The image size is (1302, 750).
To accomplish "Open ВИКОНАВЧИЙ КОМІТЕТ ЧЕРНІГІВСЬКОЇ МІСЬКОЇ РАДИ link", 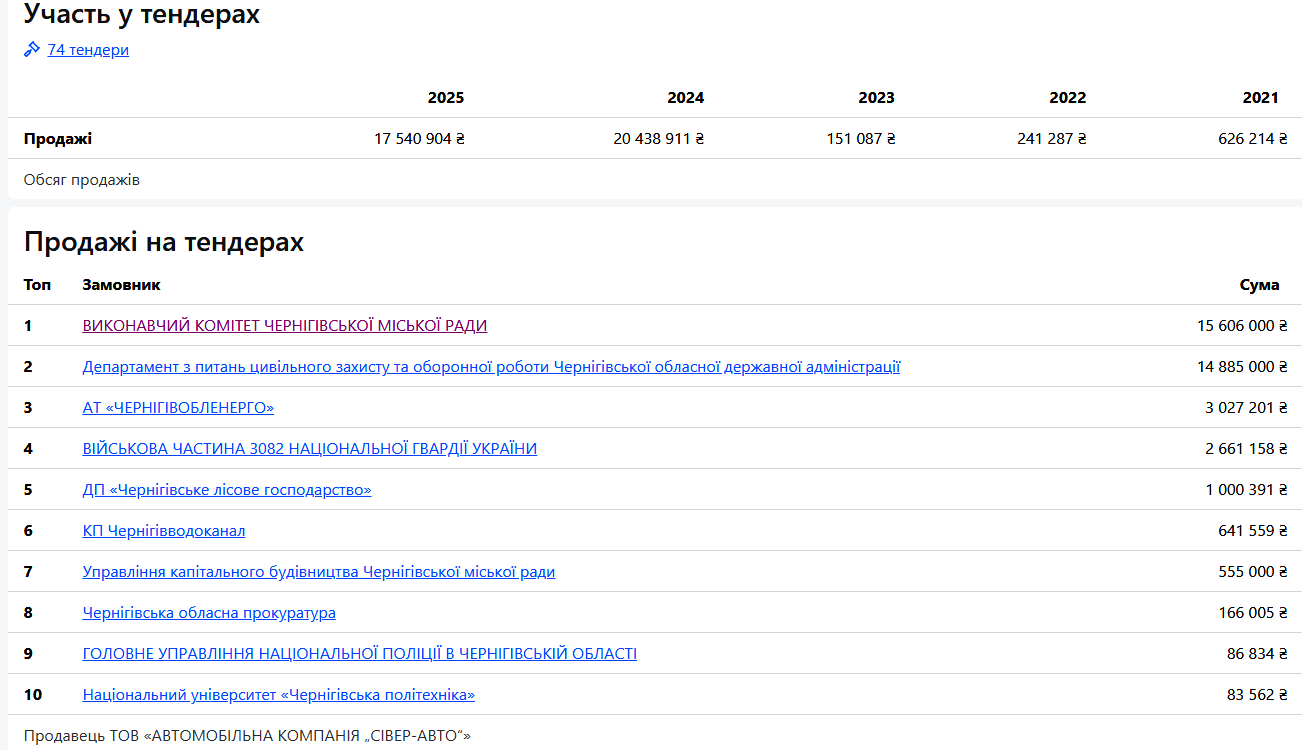I will point(285,326).
